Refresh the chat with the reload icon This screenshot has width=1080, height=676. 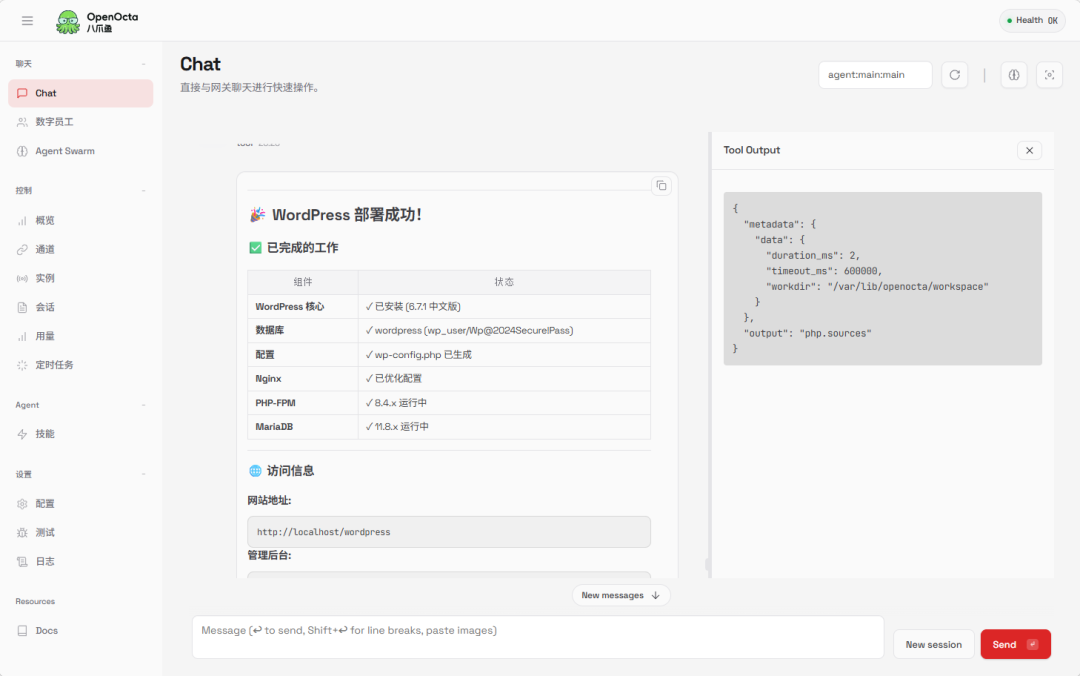[x=955, y=75]
